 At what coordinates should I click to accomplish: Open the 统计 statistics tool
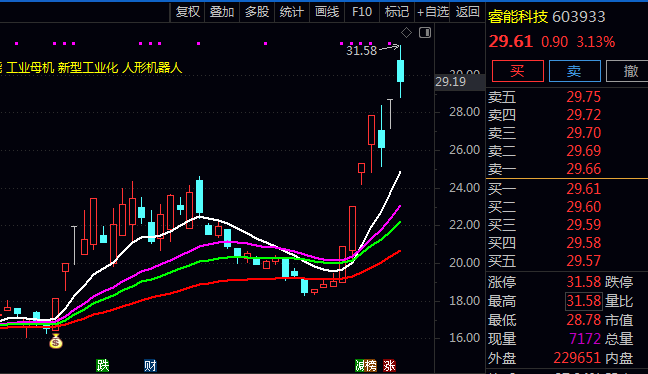click(x=291, y=12)
